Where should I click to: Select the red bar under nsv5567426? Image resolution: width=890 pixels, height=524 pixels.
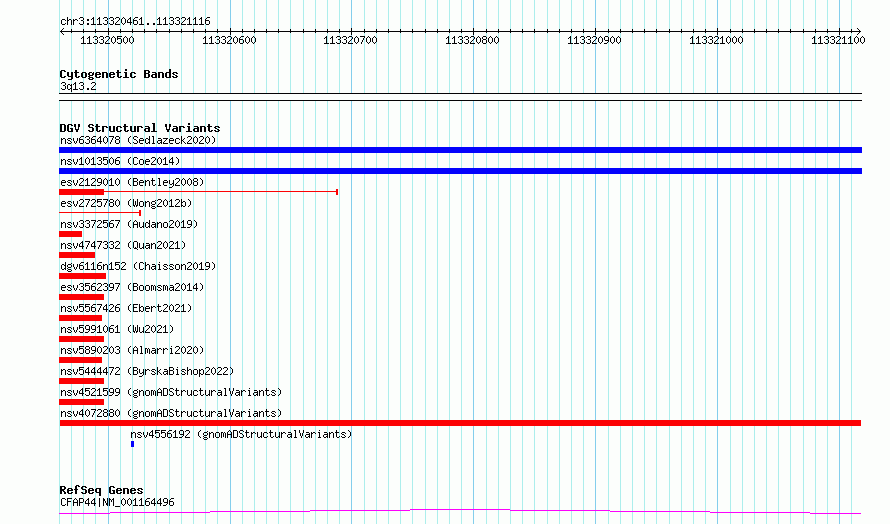click(80, 318)
